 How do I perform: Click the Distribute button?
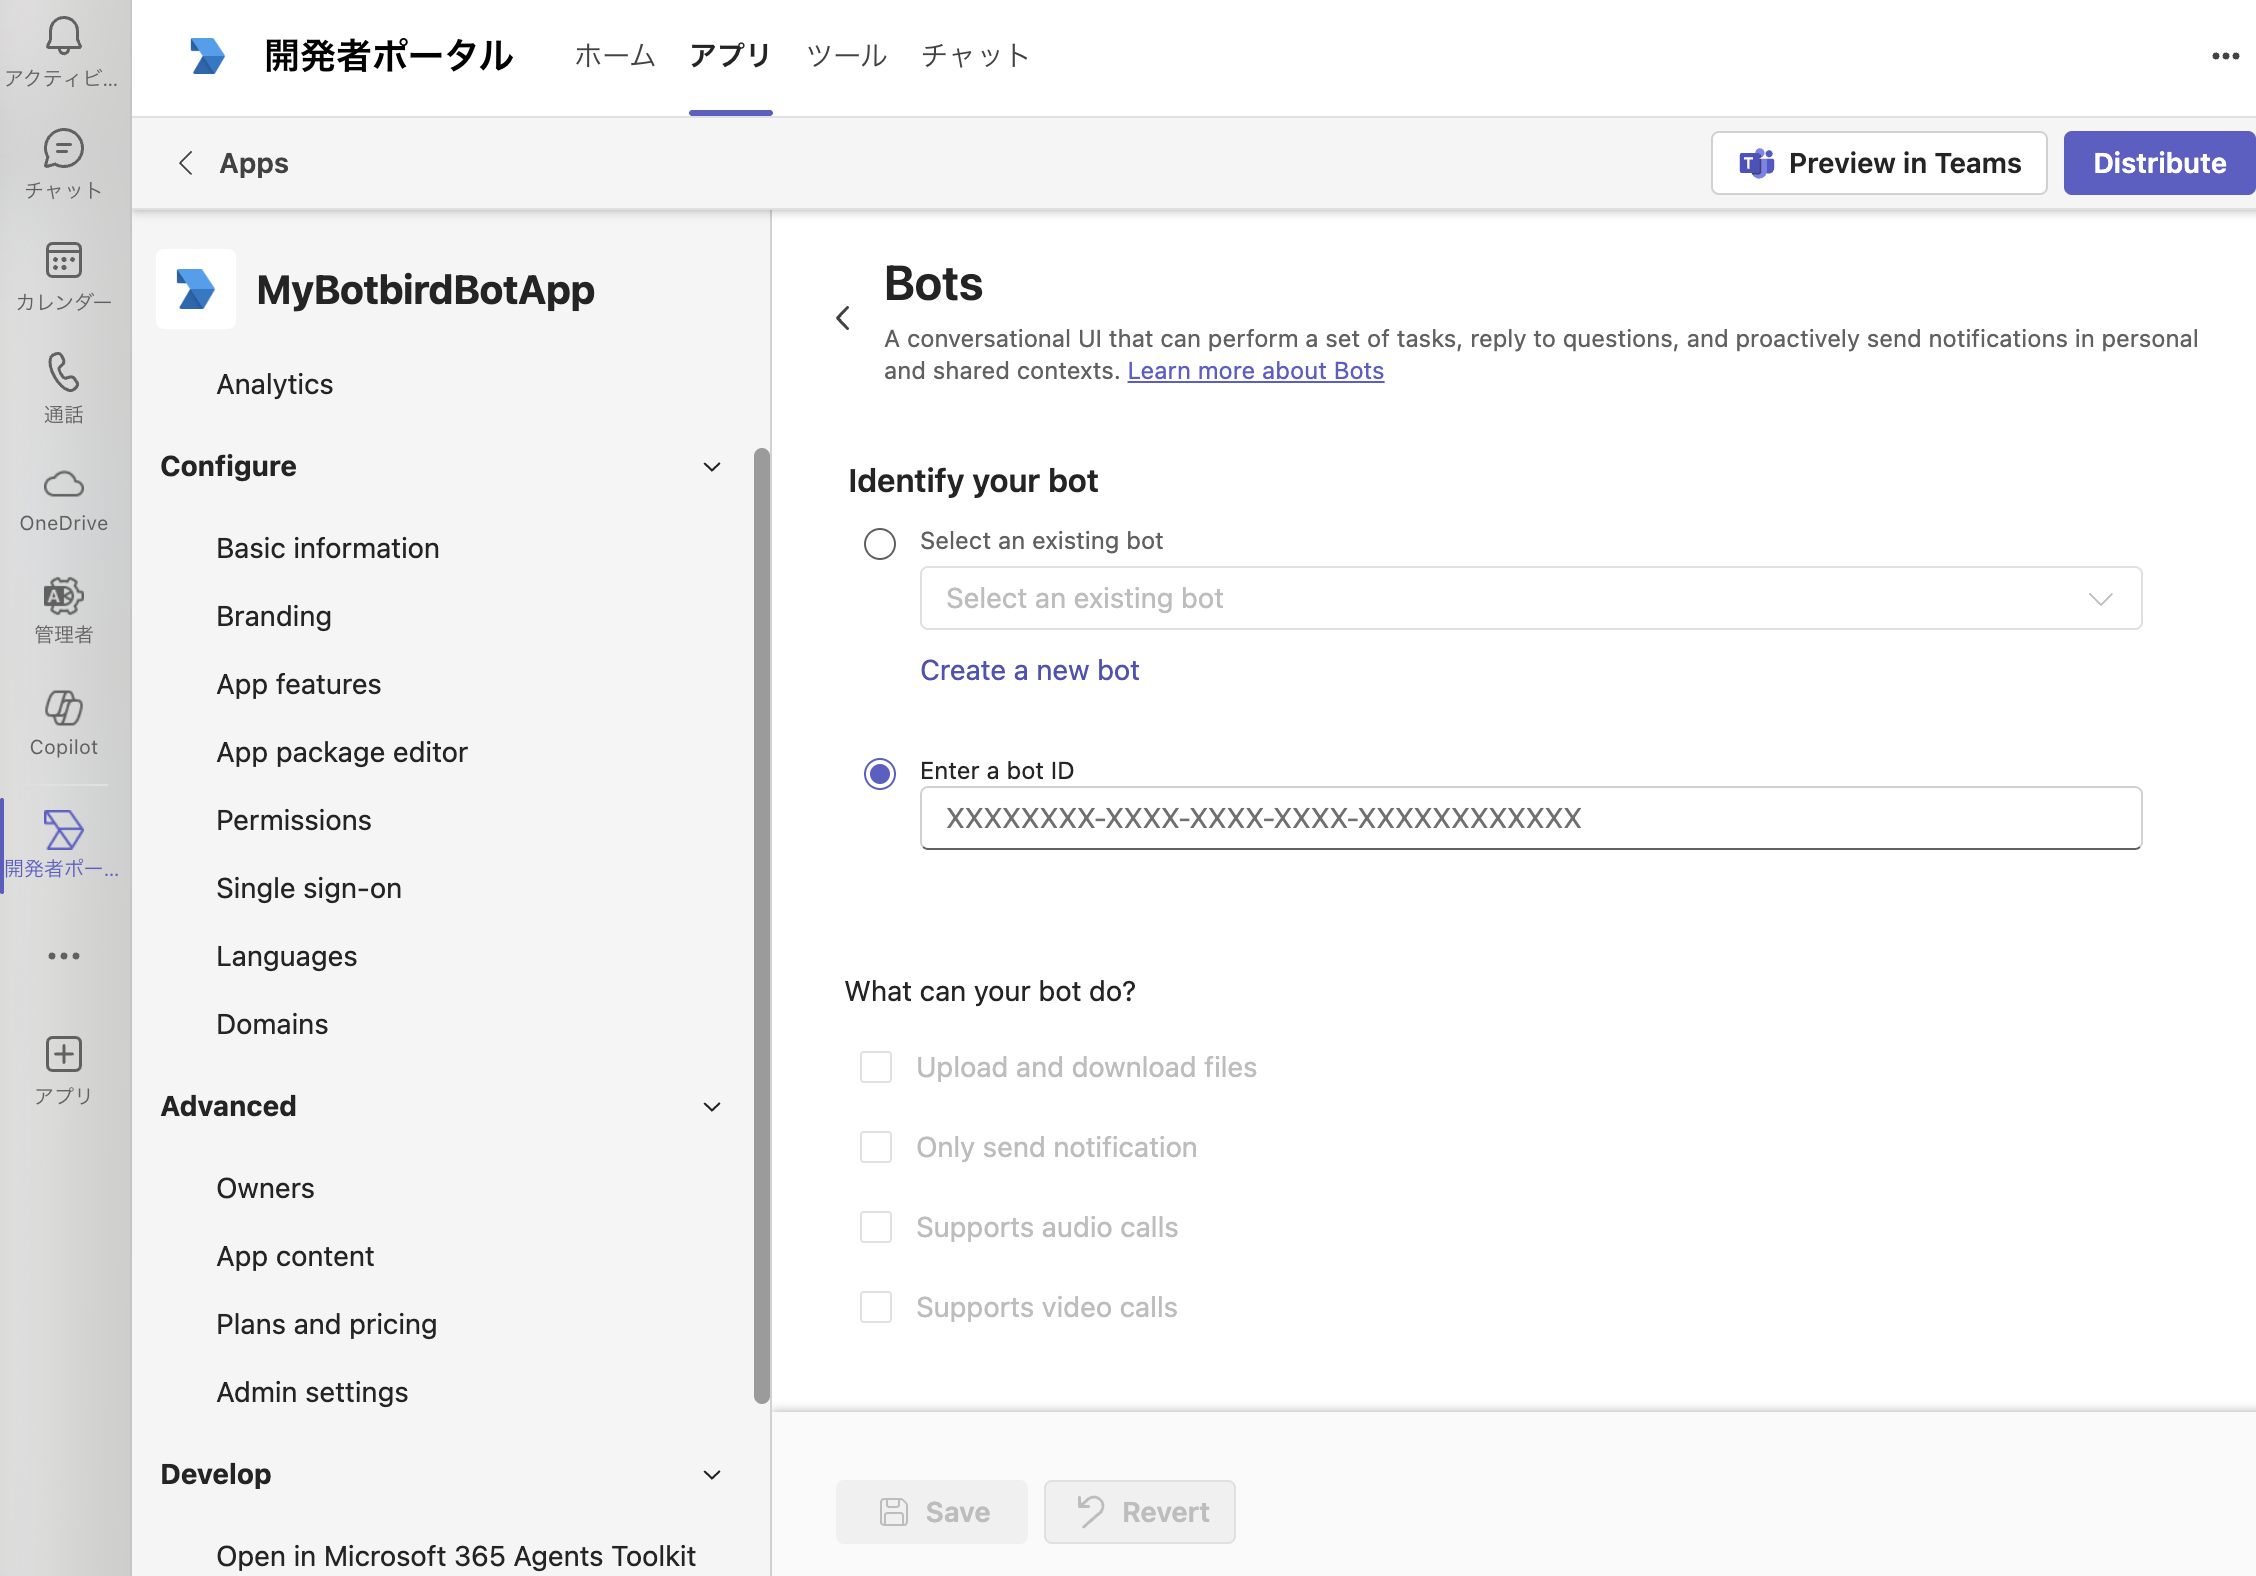click(2159, 163)
